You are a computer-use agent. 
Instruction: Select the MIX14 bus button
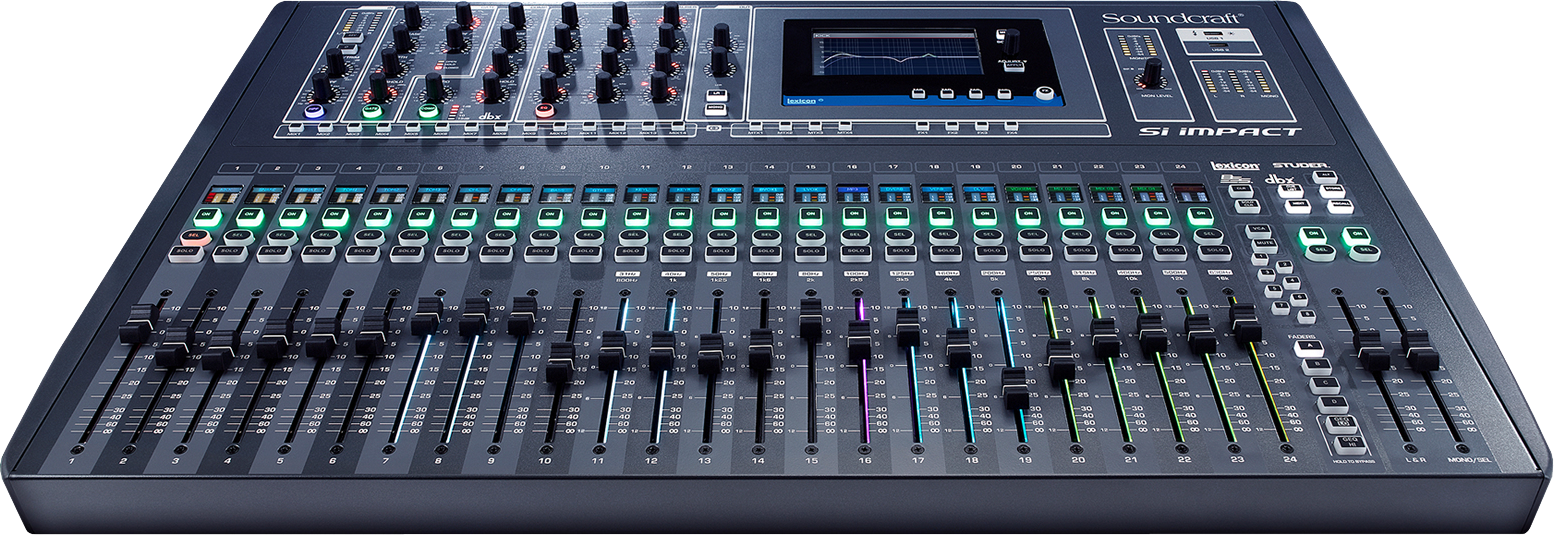[x=676, y=127]
